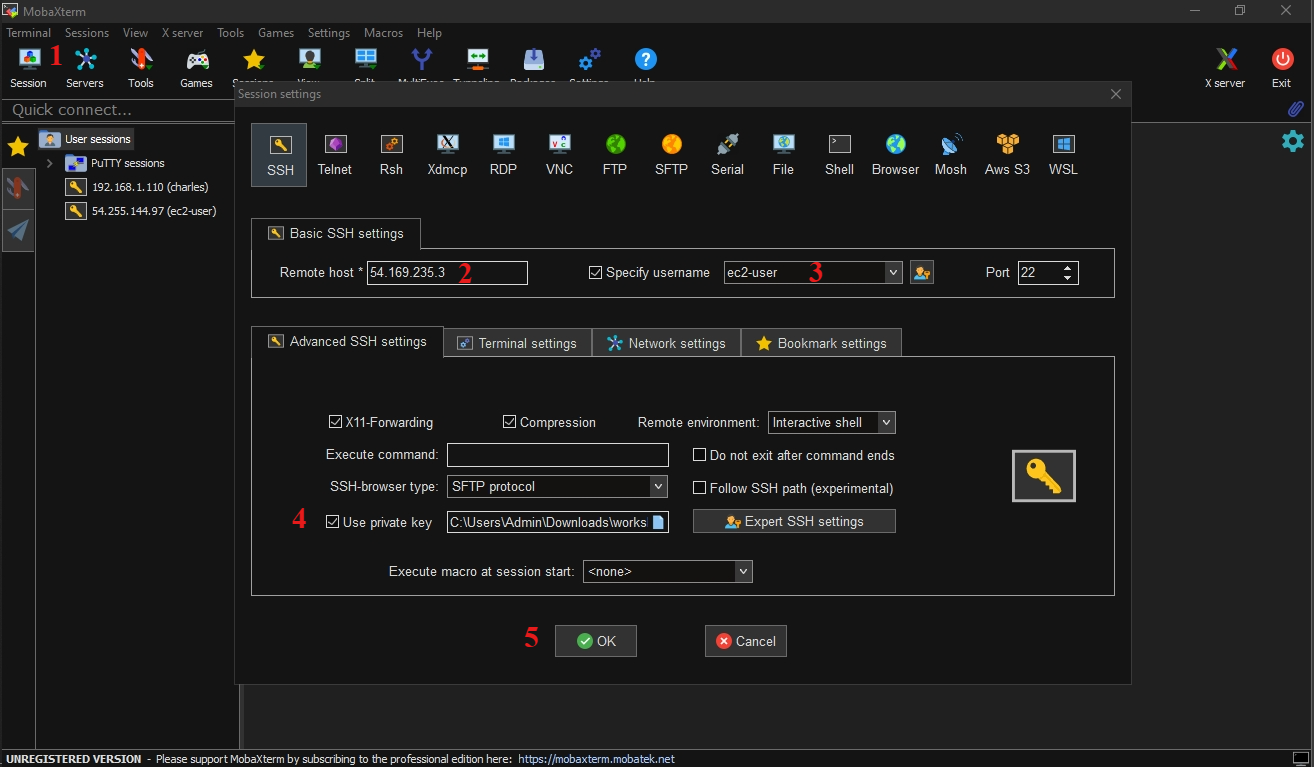Select the FTP session type
Viewport: 1314px width, 767px height.
tap(615, 154)
